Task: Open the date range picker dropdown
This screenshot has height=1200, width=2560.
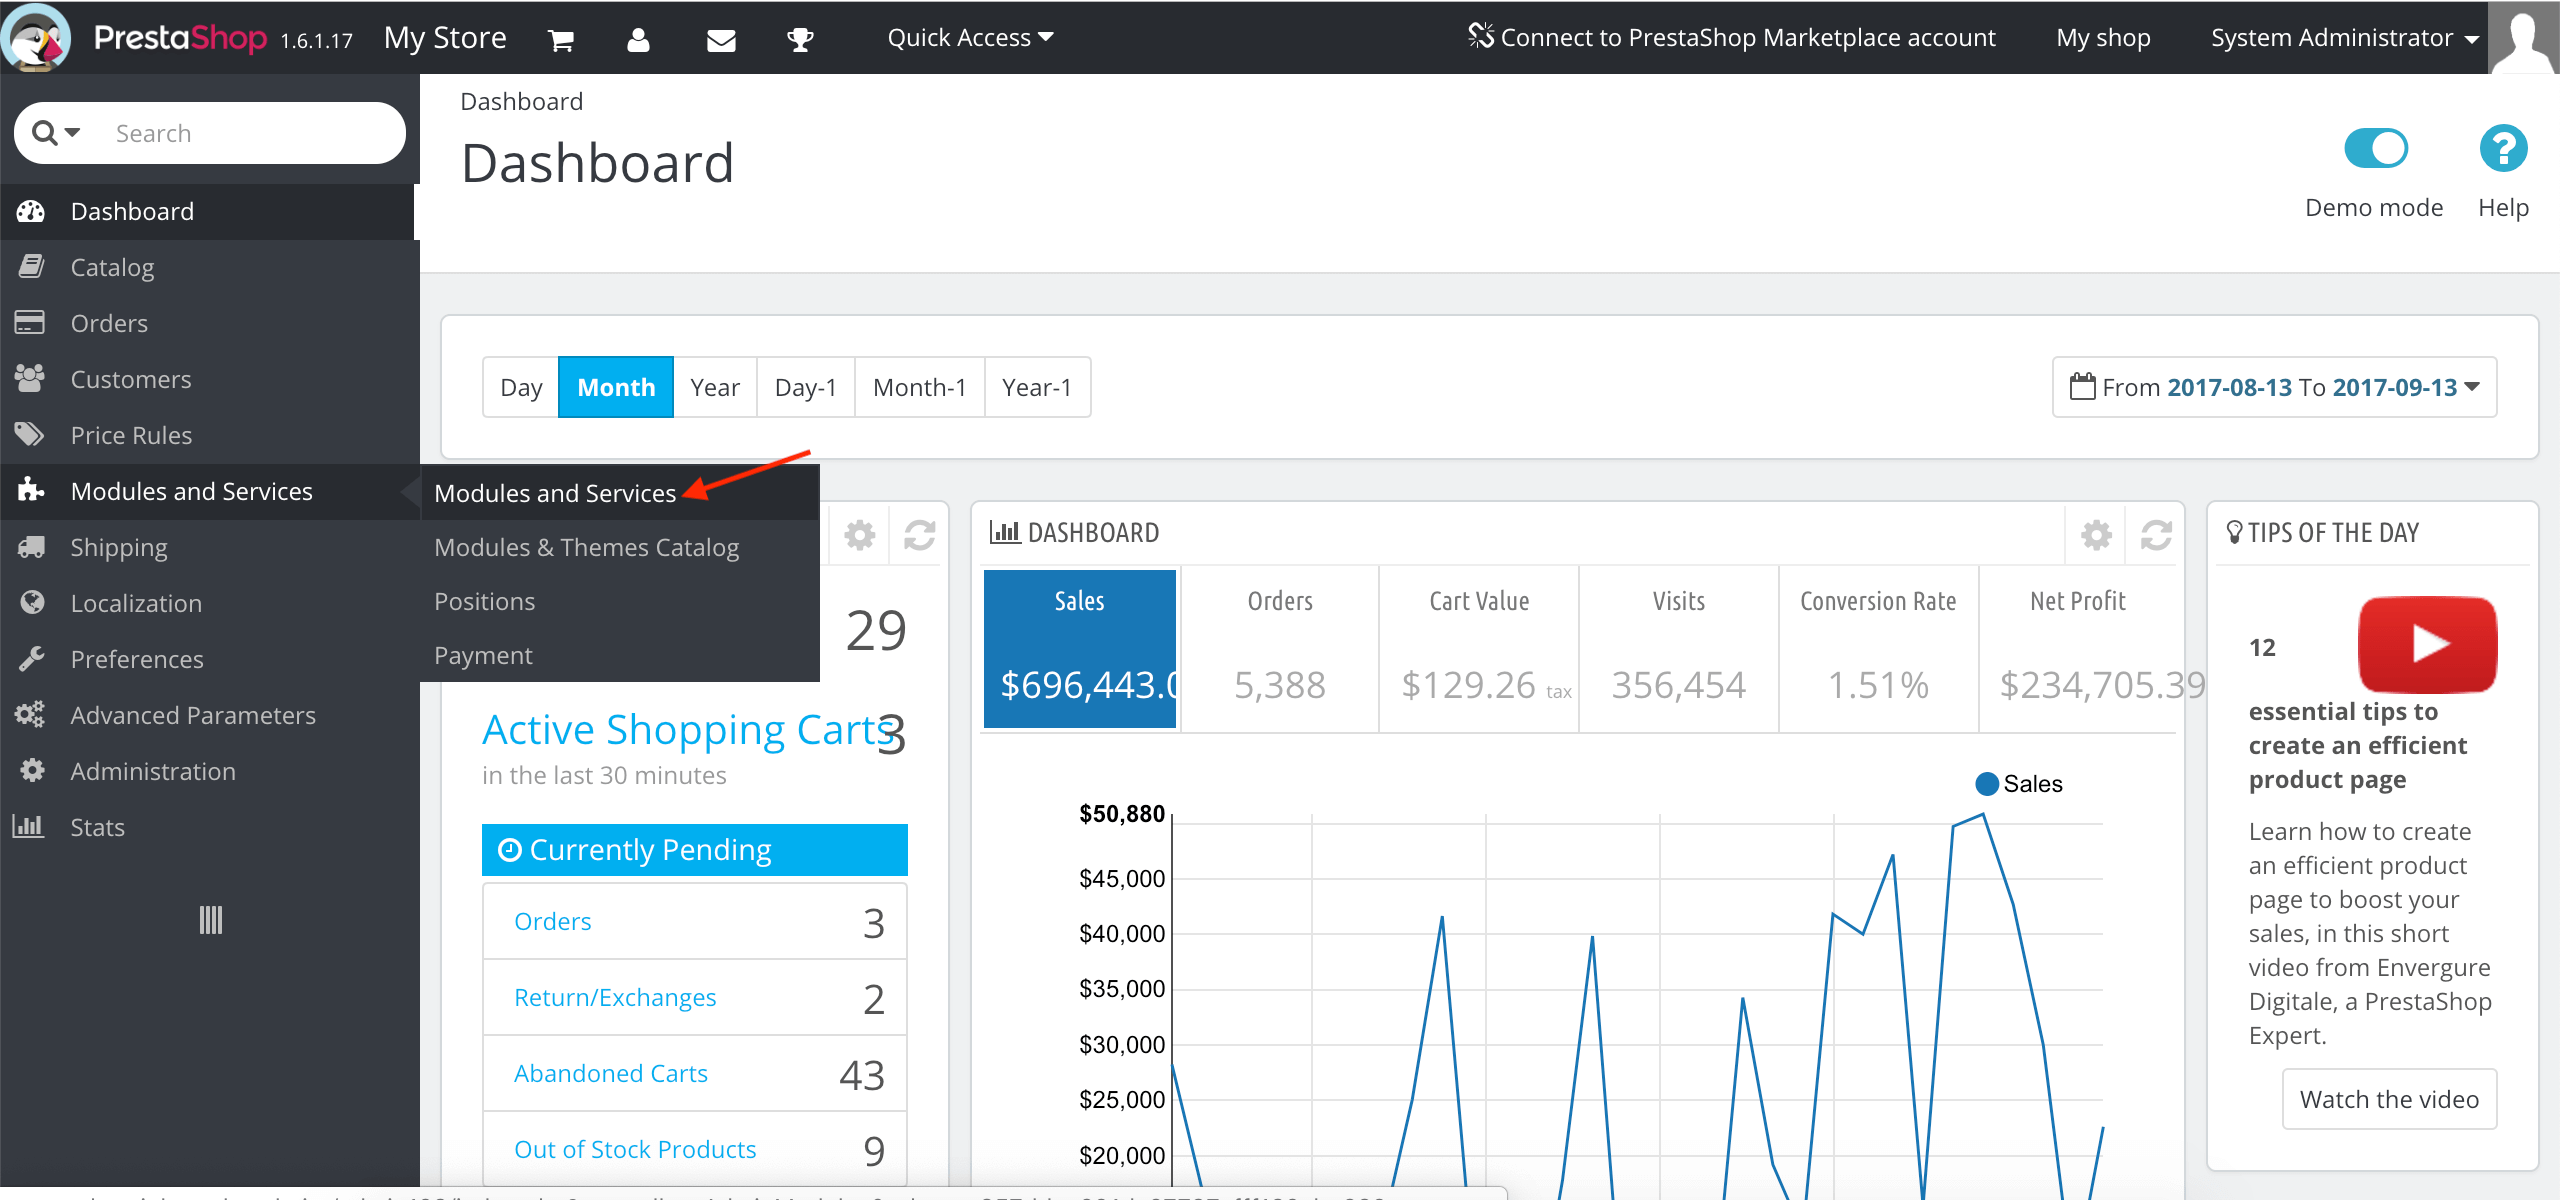Action: 2274,387
